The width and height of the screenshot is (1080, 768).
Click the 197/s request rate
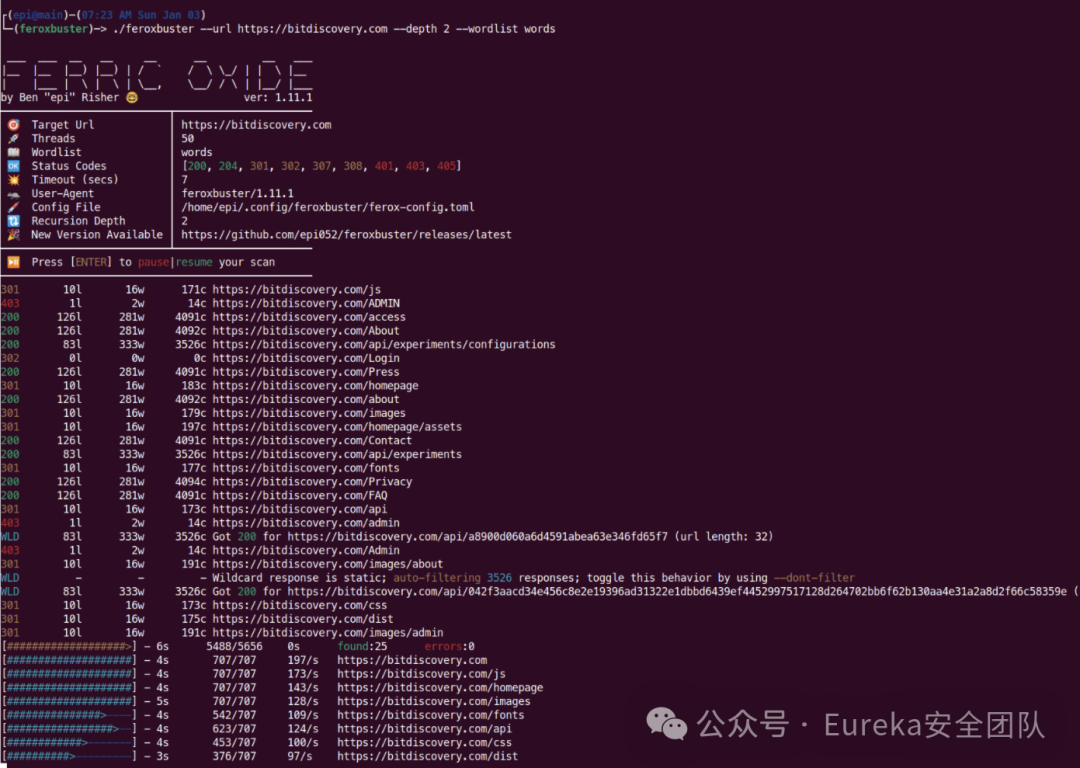pos(303,661)
